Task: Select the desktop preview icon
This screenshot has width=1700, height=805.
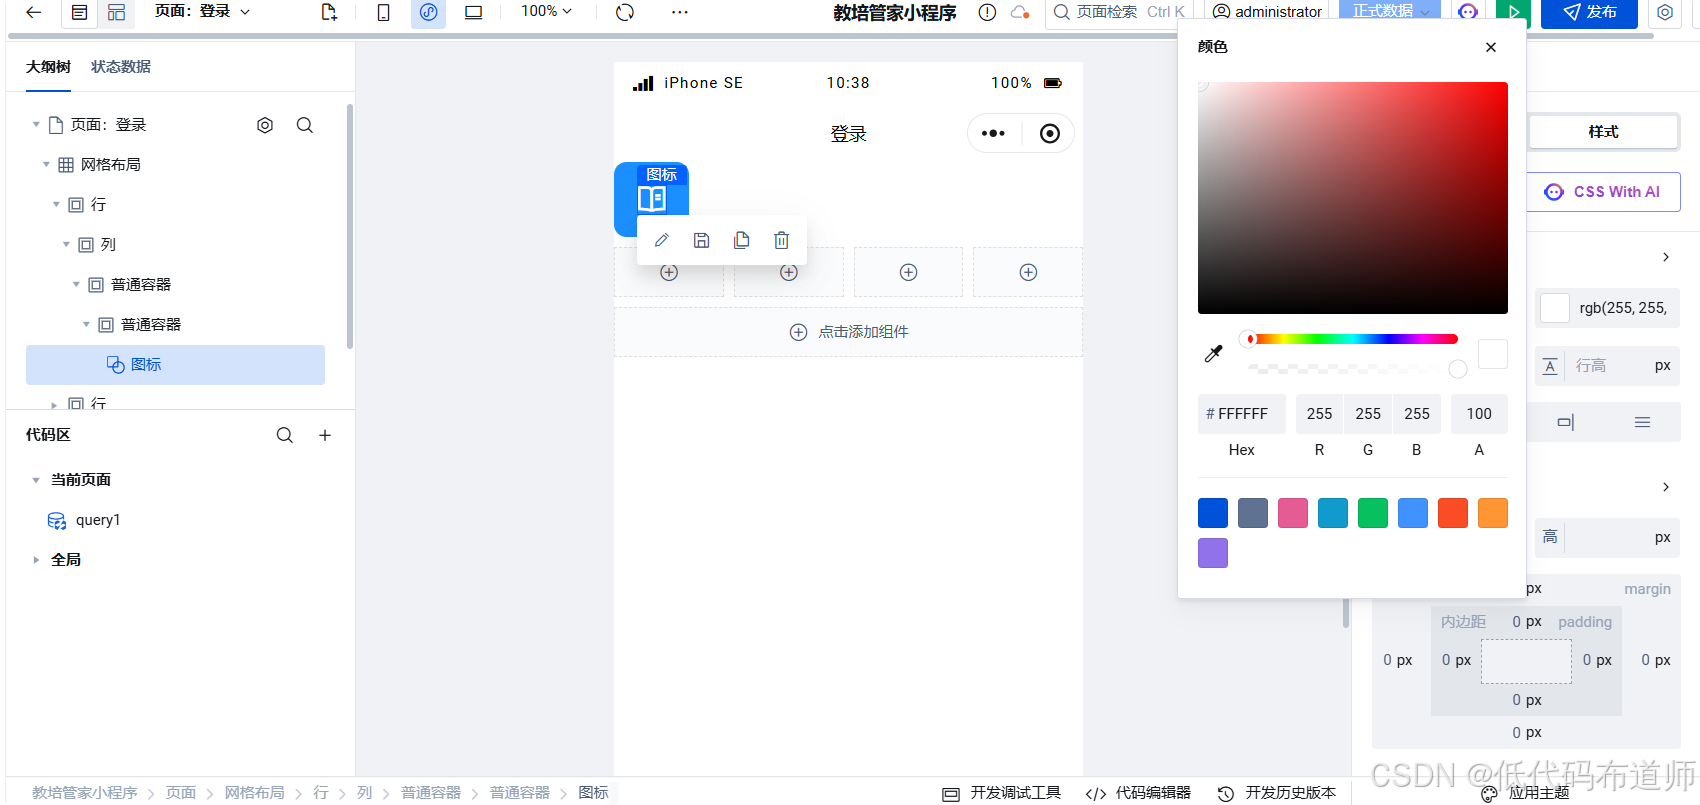Action: click(473, 12)
